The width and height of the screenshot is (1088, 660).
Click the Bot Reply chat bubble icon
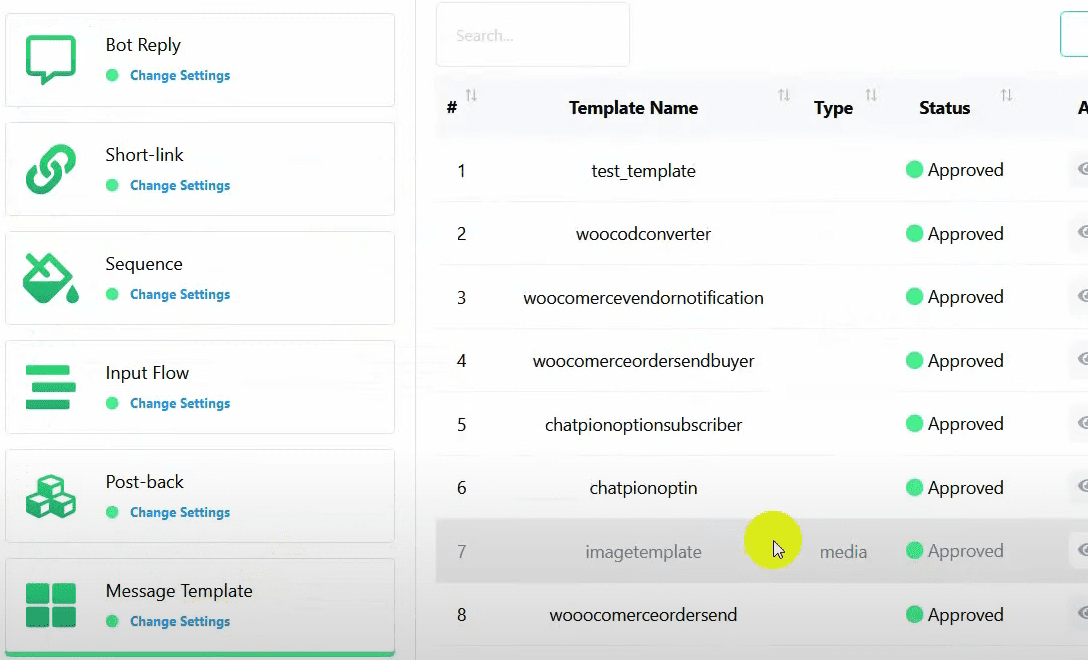[x=50, y=59]
